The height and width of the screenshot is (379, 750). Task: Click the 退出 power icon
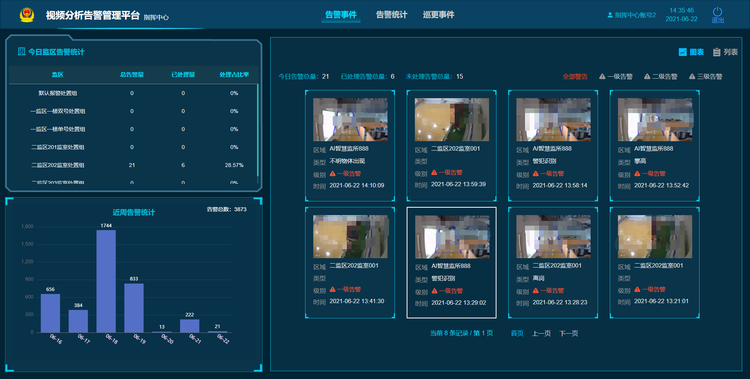click(717, 12)
